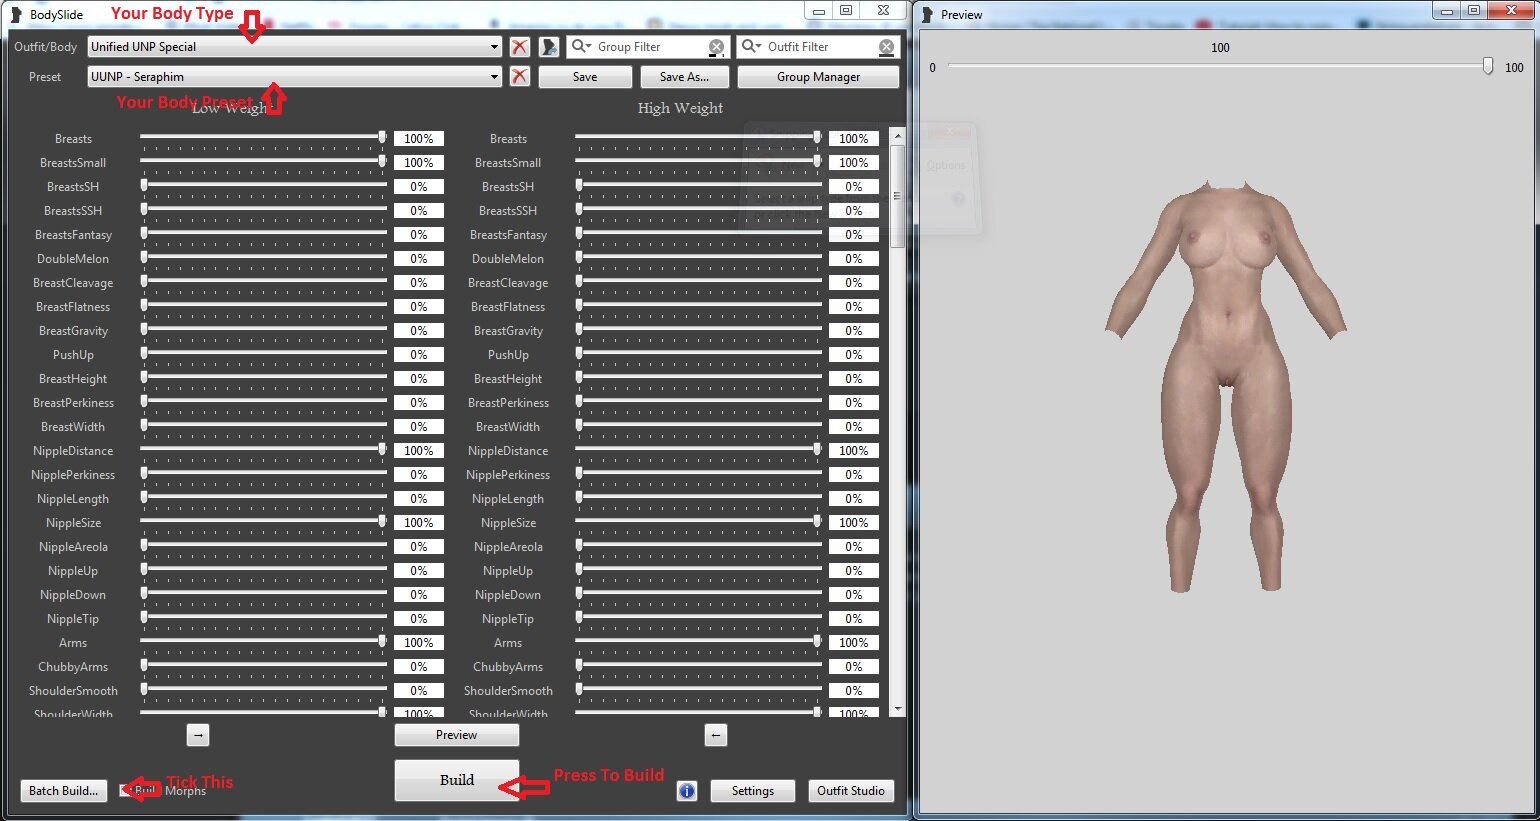Click the BodySlide title bar app icon
The height and width of the screenshot is (821, 1540).
pos(15,14)
